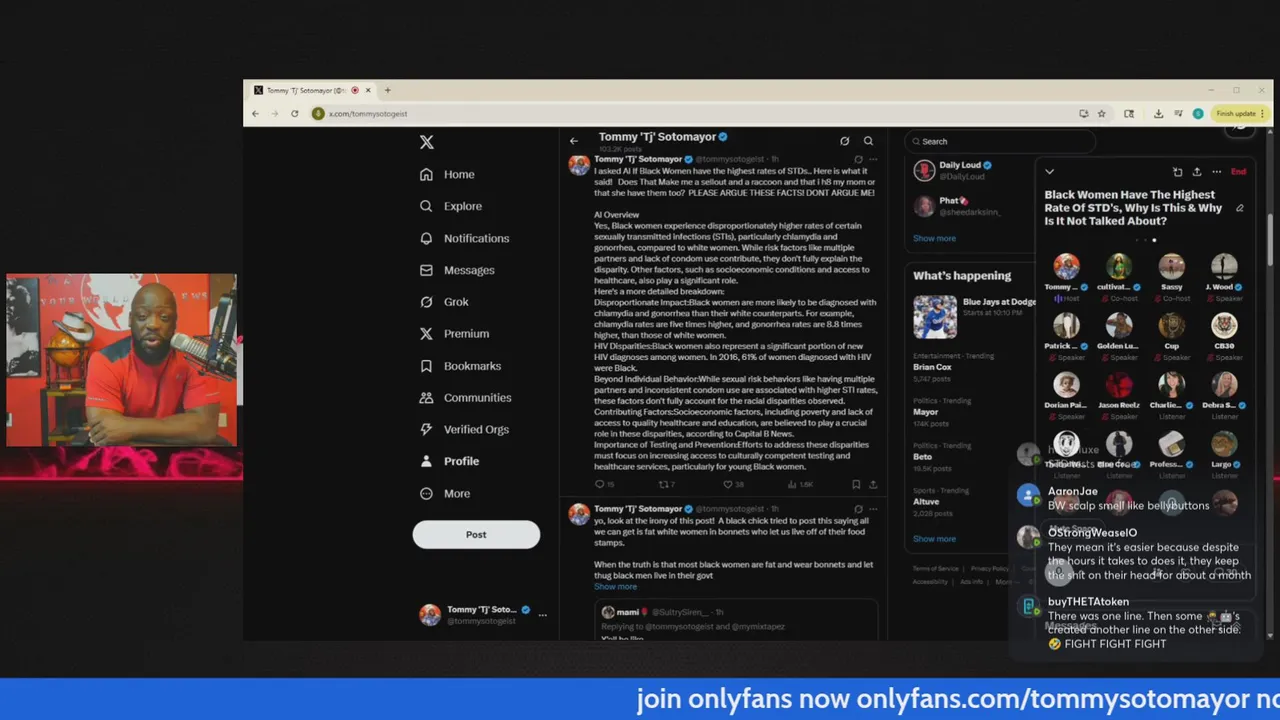Screen dimensions: 1280x720
Task: Open Communities from the sidebar
Action: 465,398
